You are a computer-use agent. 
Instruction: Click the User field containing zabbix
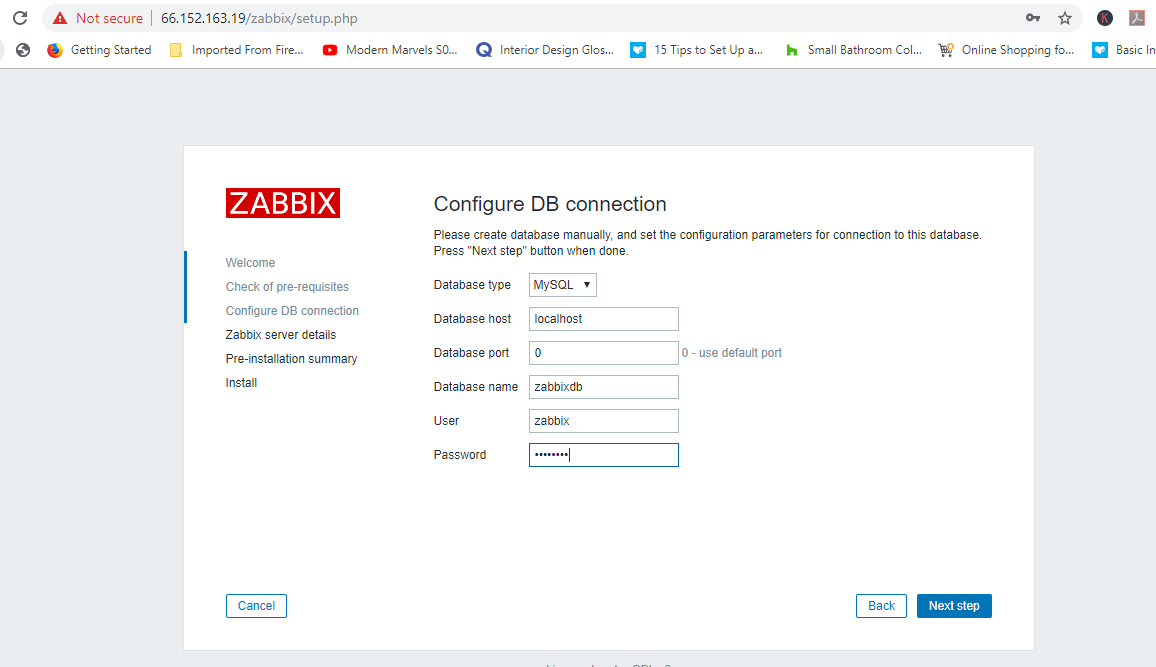click(604, 421)
